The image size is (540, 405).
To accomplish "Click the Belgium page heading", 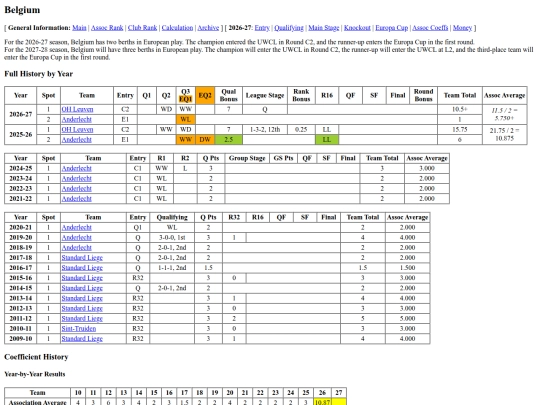I will (22, 10).
